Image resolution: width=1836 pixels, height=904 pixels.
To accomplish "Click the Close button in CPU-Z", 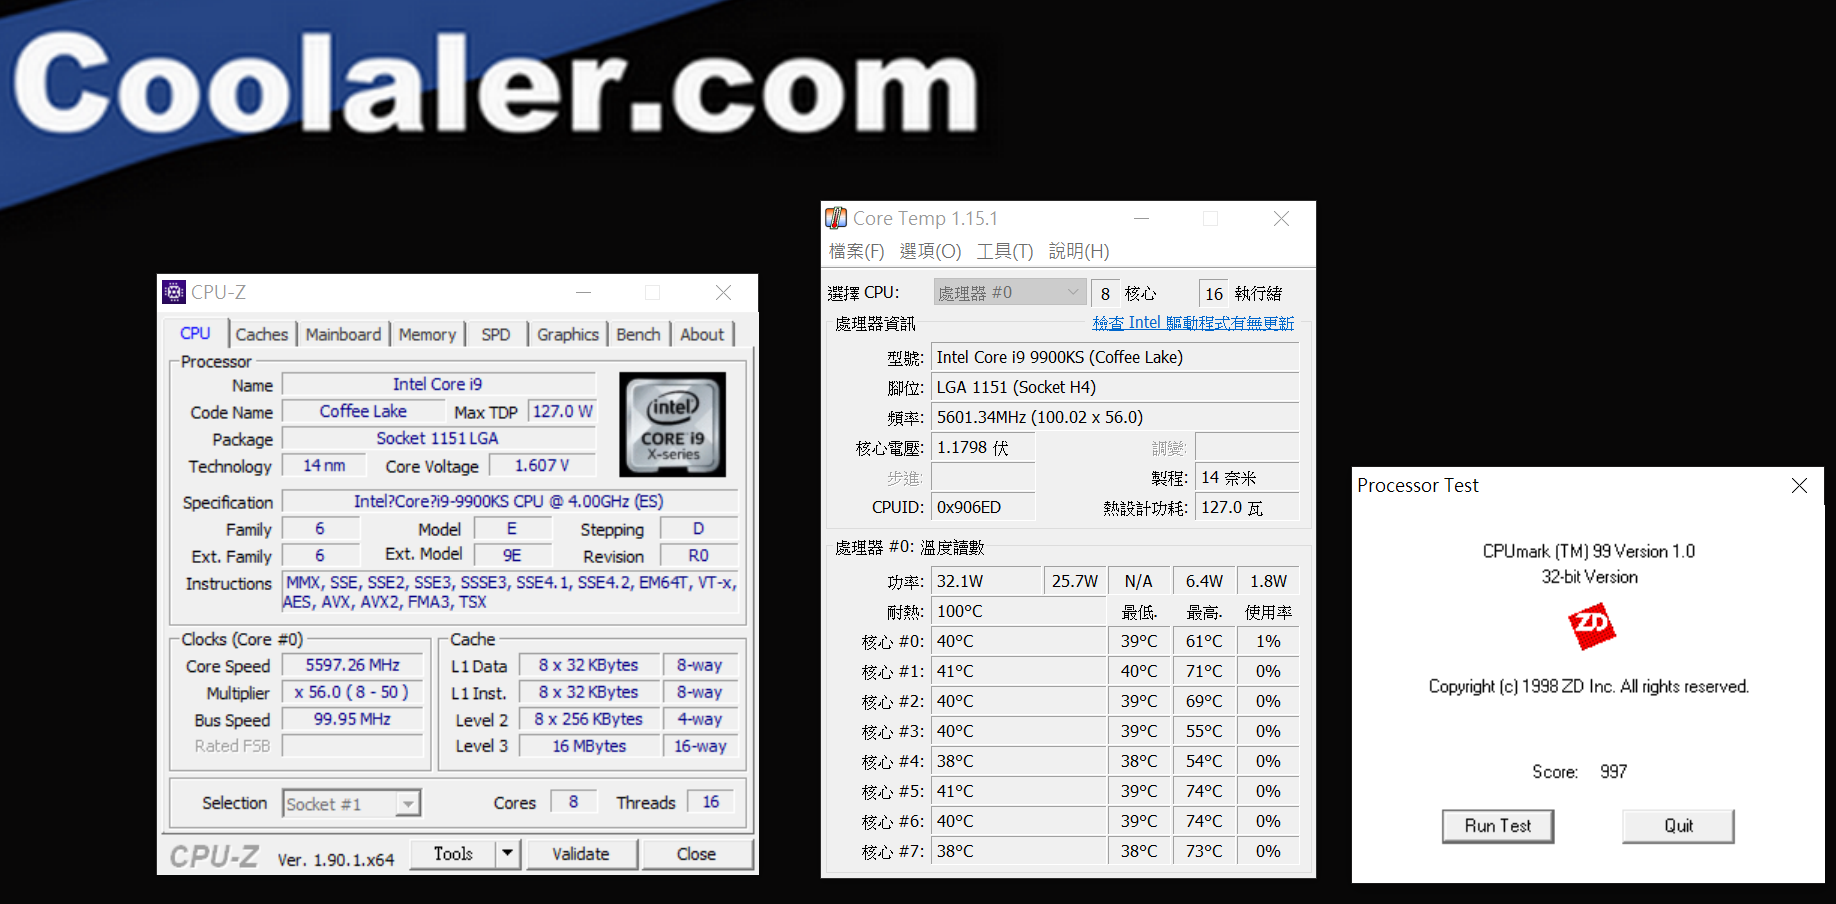I will pyautogui.click(x=696, y=853).
